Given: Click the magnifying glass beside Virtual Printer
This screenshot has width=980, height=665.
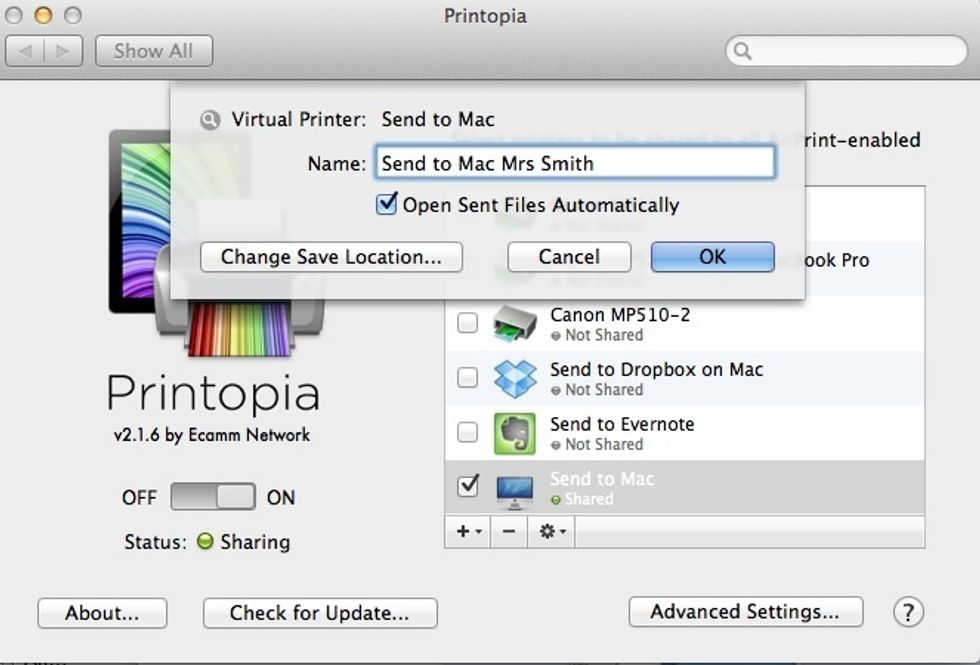Looking at the screenshot, I should pos(210,118).
